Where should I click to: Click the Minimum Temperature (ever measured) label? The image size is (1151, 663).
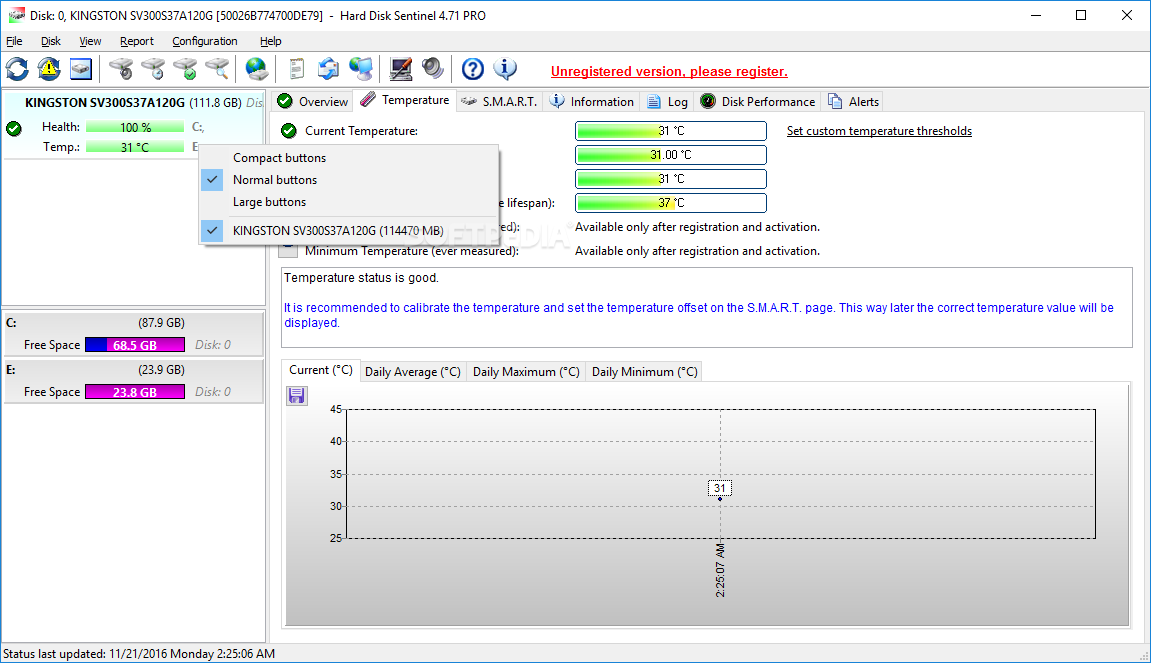412,251
